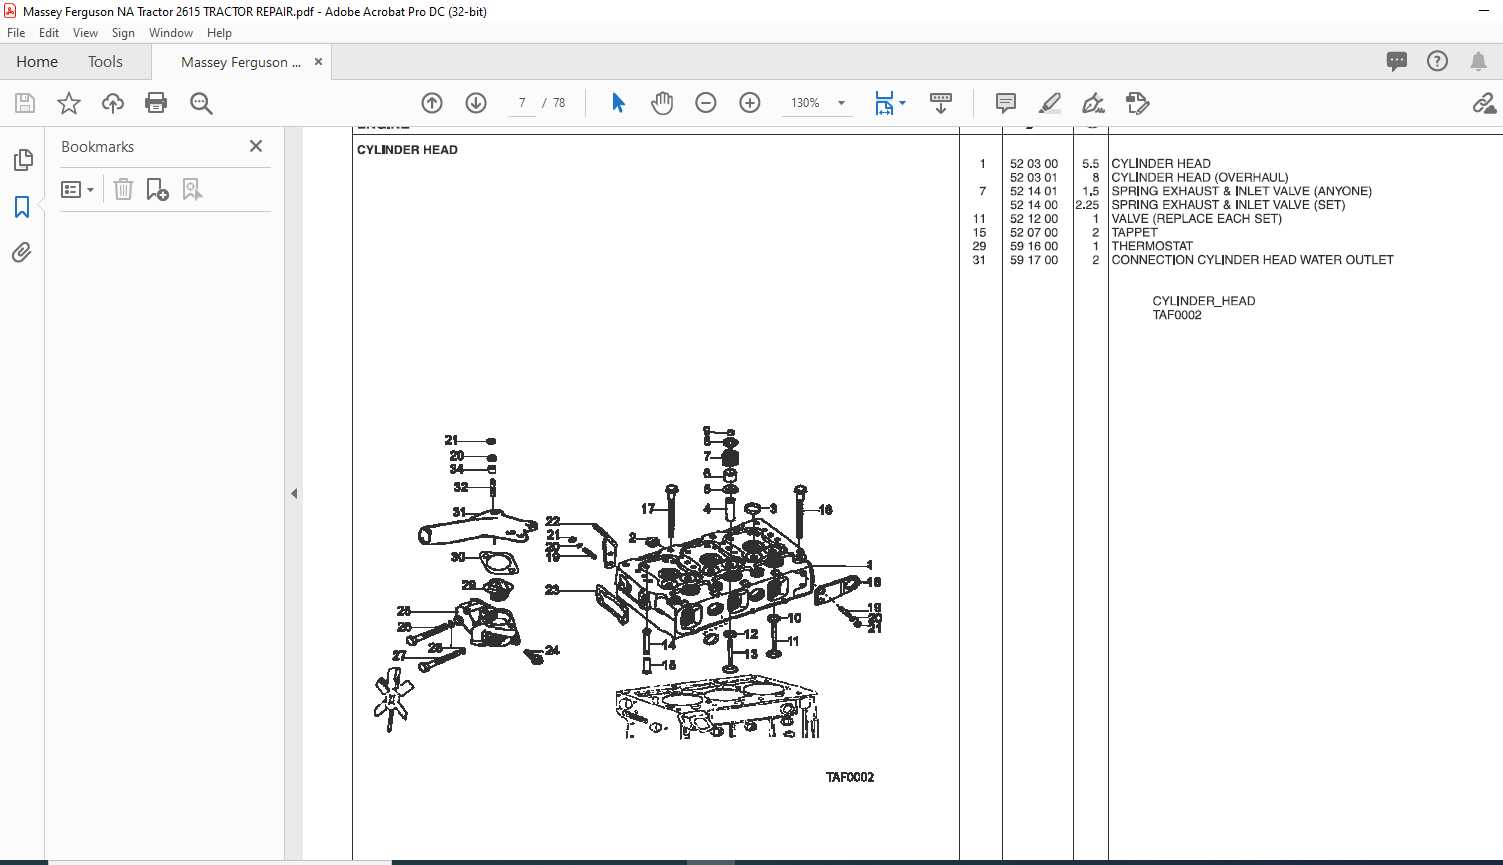Click the CYLINDER_HEAD caption text
Screen dimensions: 1503x865
tap(1203, 301)
